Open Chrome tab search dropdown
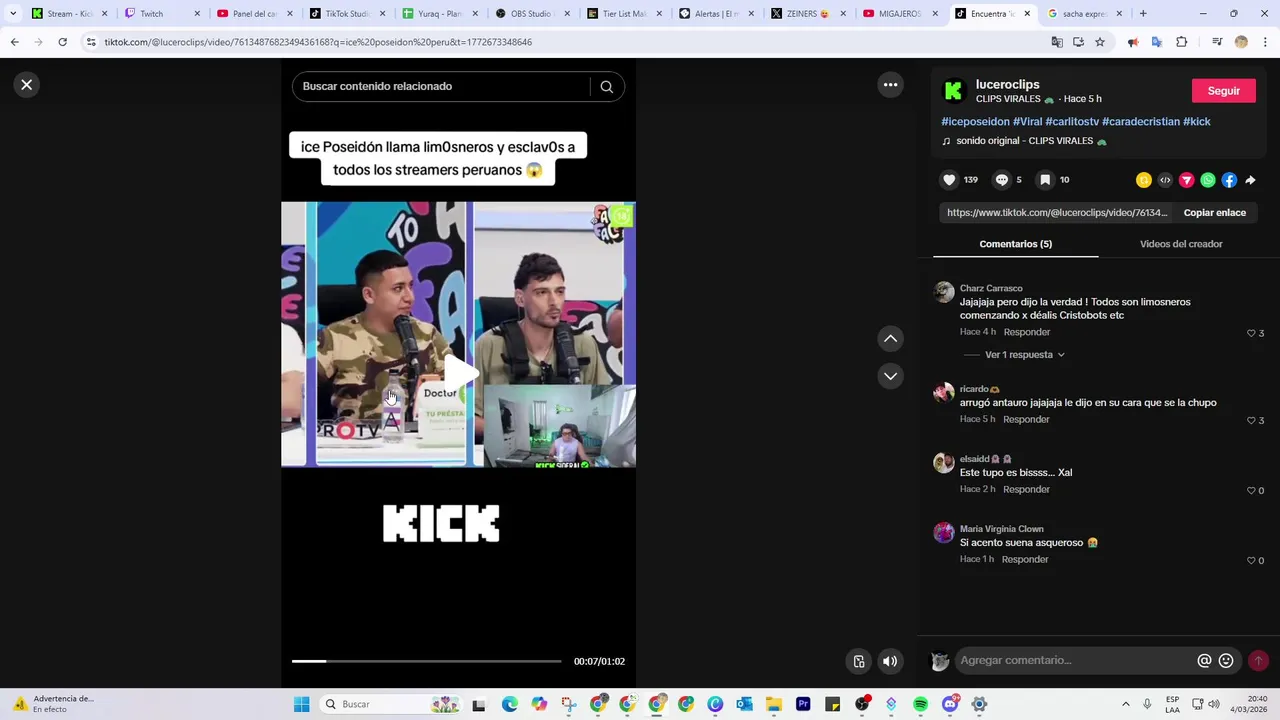Image resolution: width=1280 pixels, height=720 pixels. click(13, 14)
